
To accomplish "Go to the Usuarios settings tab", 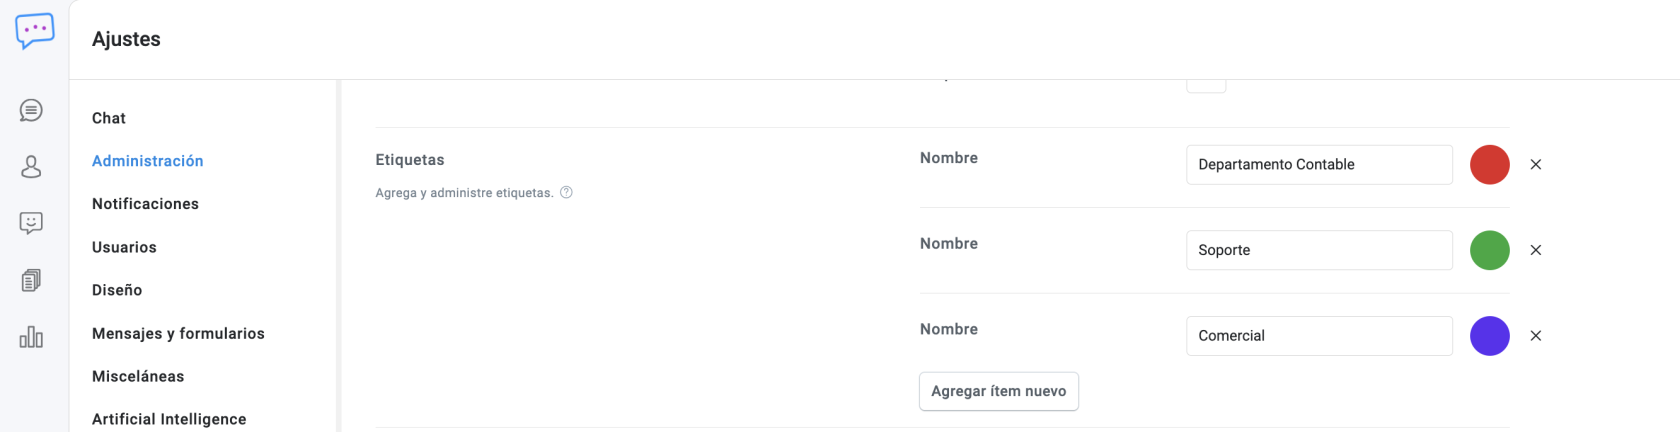I will [124, 247].
